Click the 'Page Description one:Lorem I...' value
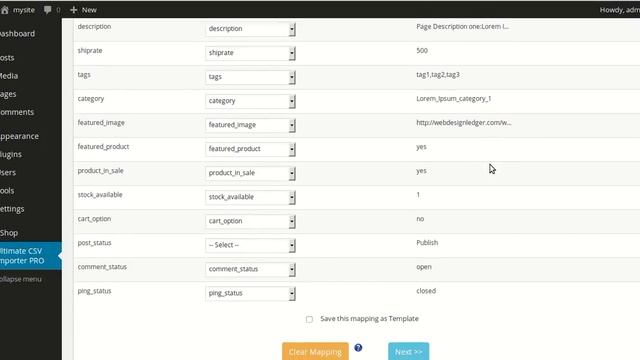Screen dimensions: 640x360 (x=462, y=27)
